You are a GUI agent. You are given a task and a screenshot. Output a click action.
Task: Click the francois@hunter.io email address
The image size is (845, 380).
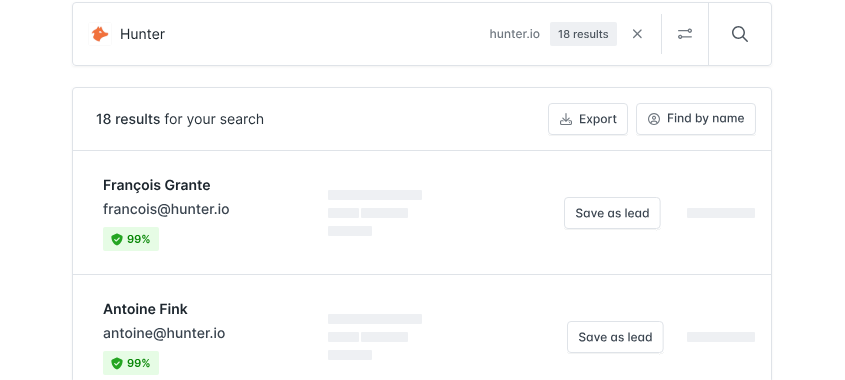click(x=166, y=209)
